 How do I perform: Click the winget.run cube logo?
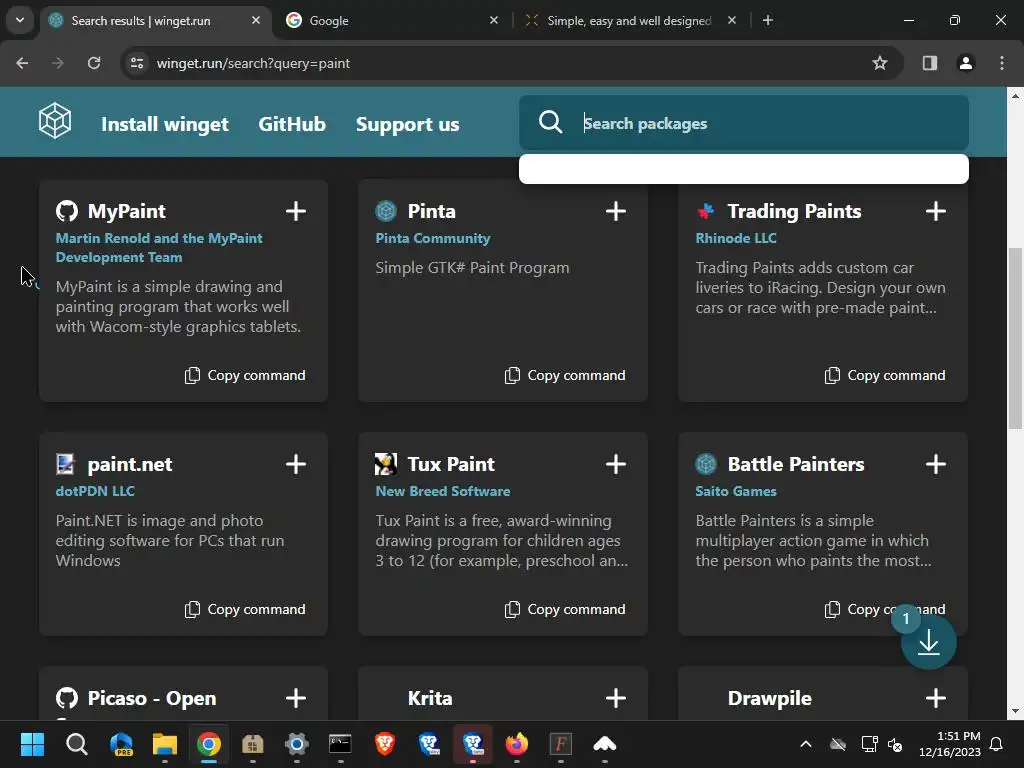tap(55, 121)
